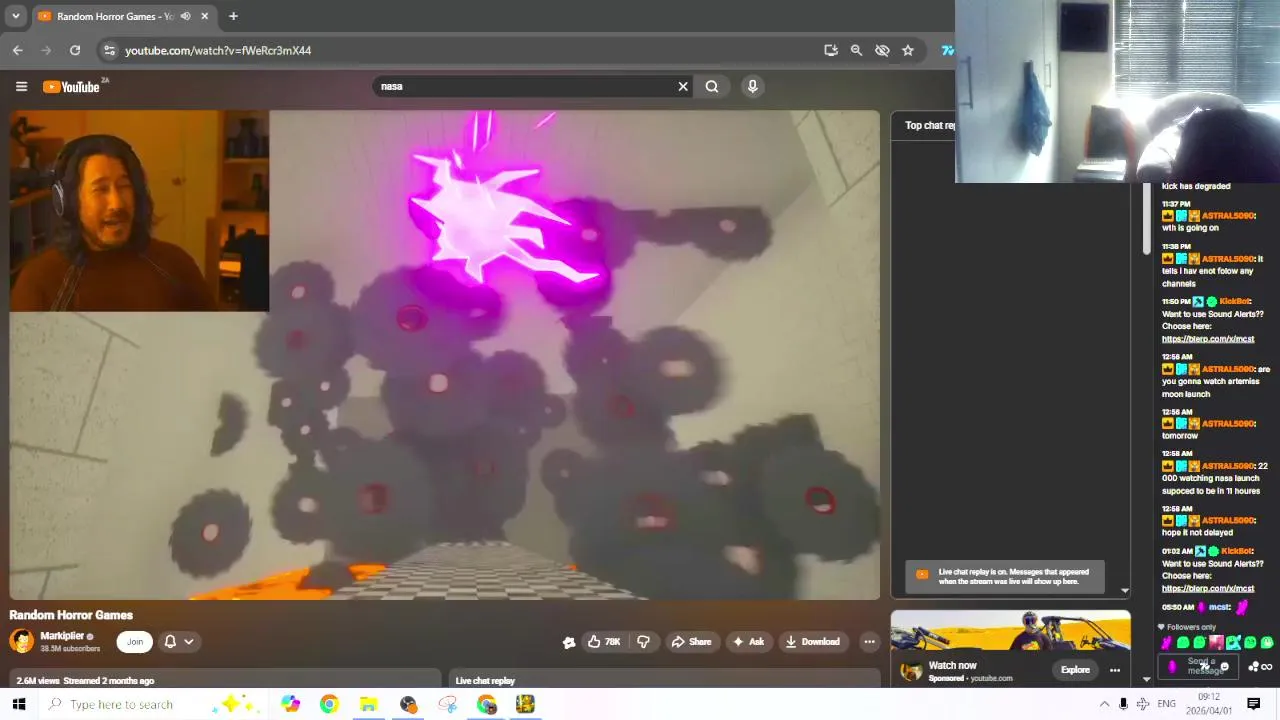
Task: Open the YouTube hamburger guide menu
Action: pyautogui.click(x=21, y=86)
